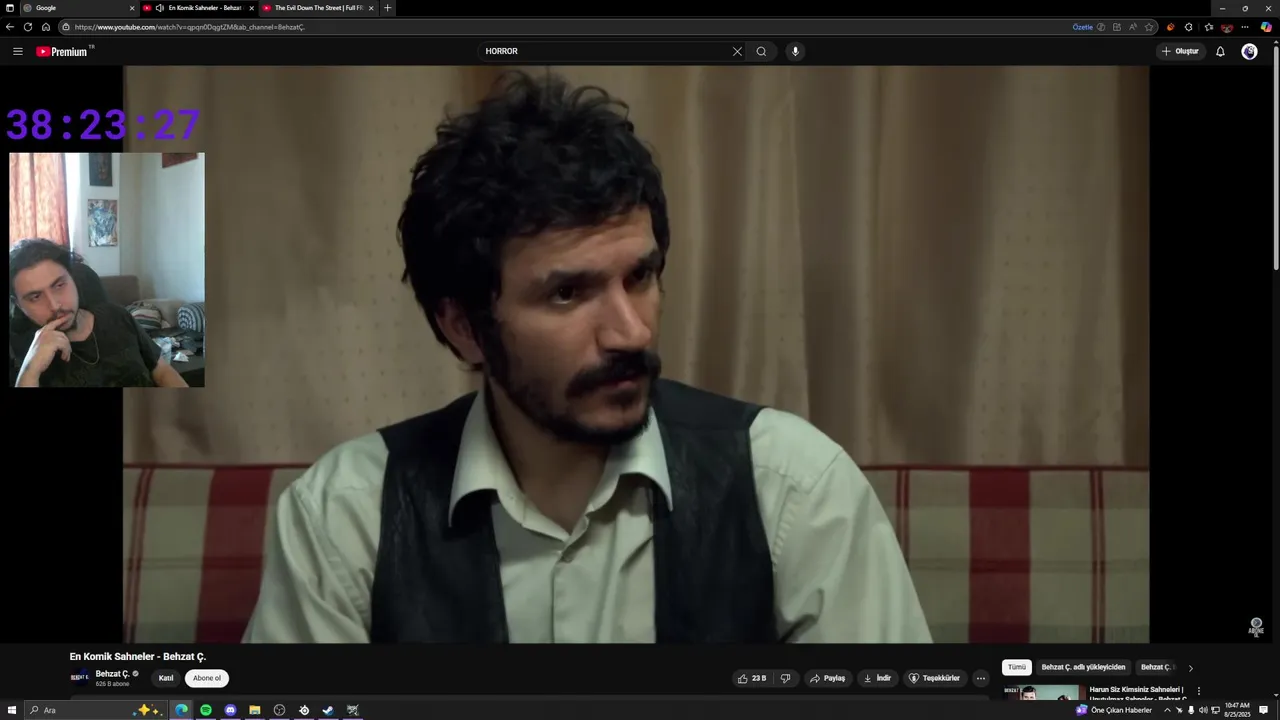This screenshot has width=1280, height=720.
Task: Show next filter chips arrow
Action: pyautogui.click(x=1190, y=668)
